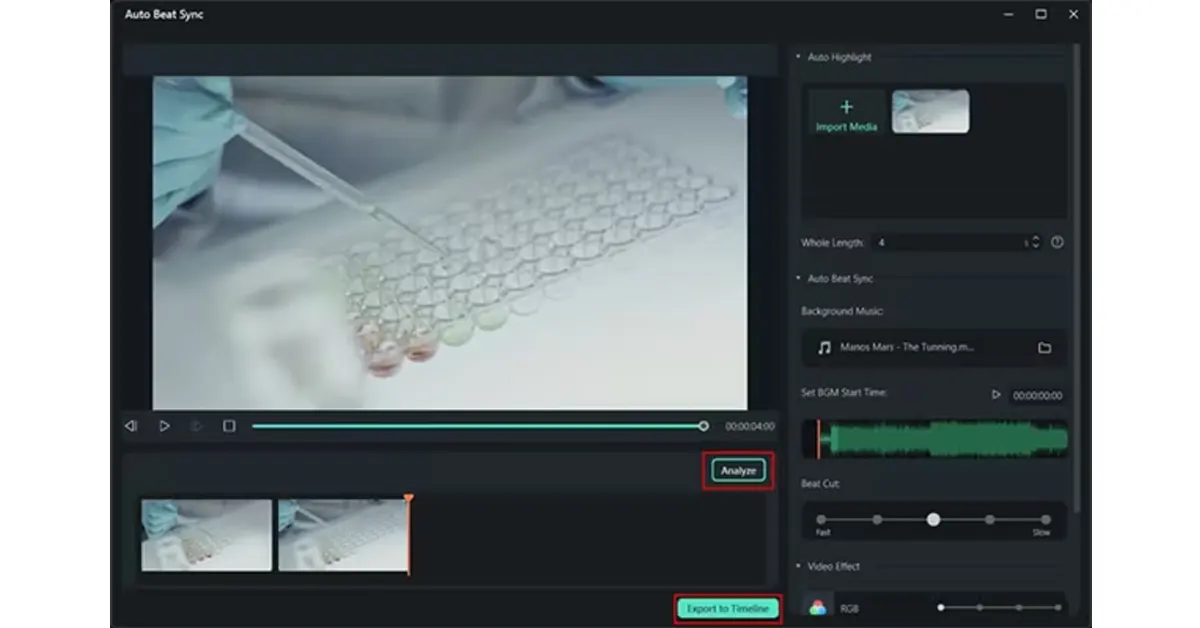The height and width of the screenshot is (628, 1200).
Task: Click the music note icon
Action: click(x=824, y=348)
